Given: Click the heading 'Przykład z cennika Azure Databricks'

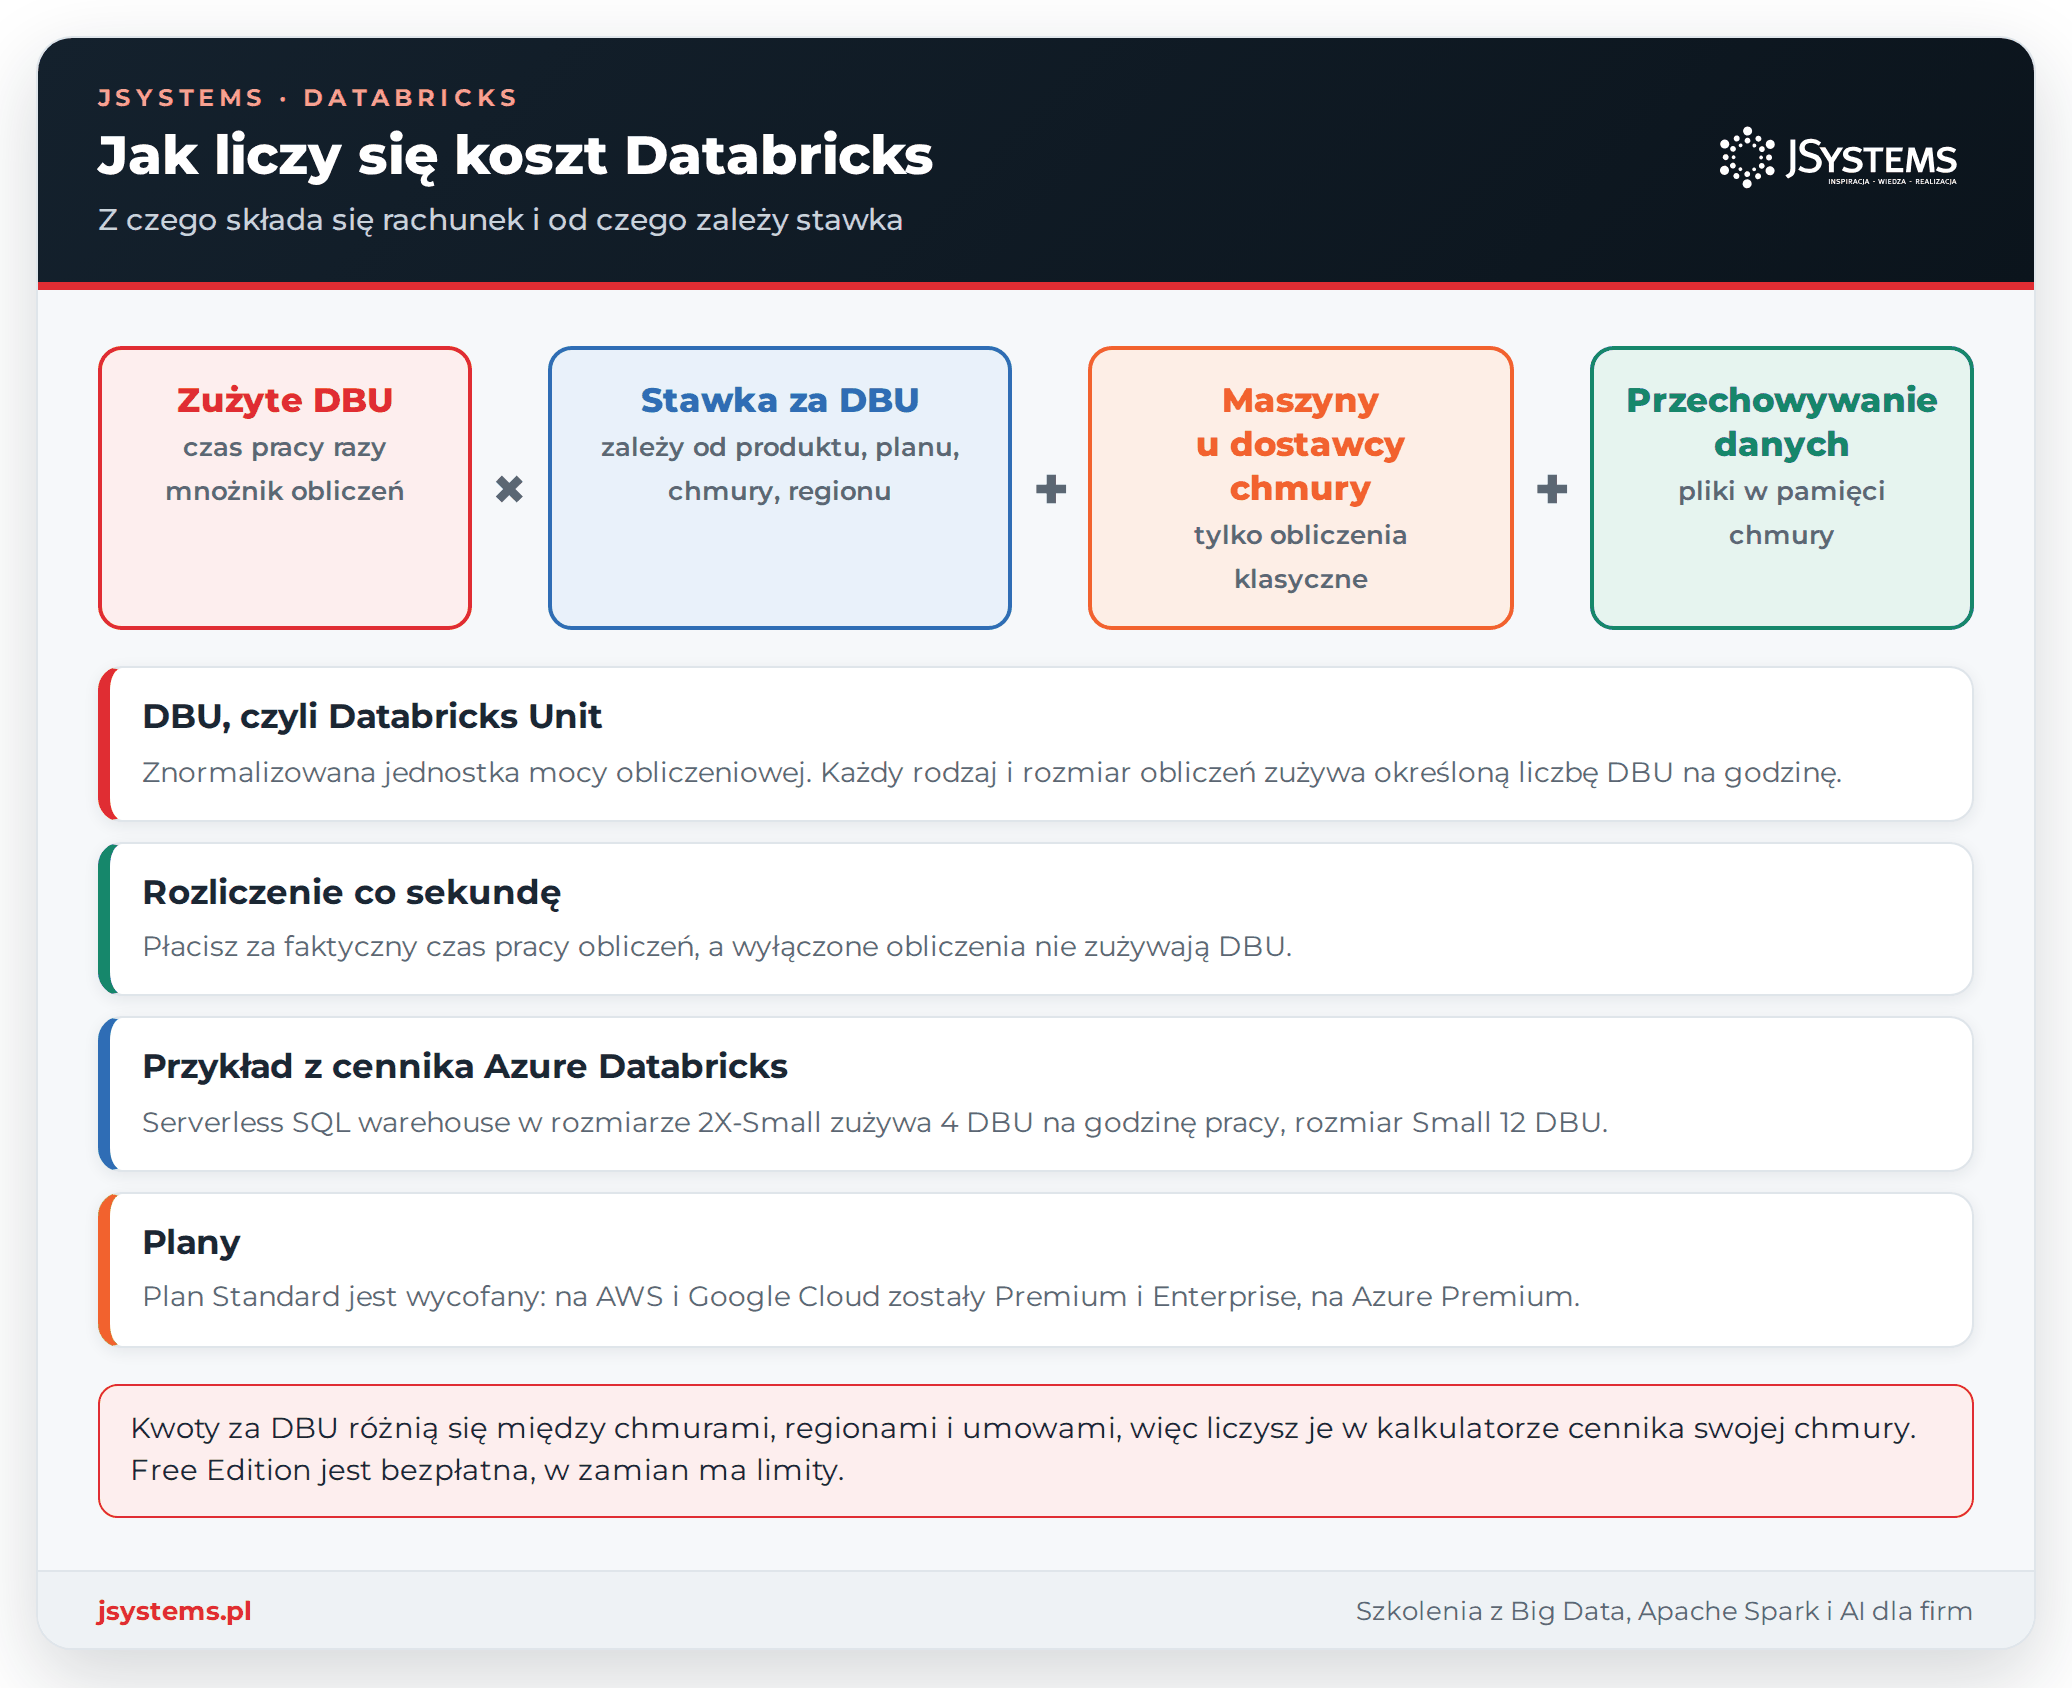Looking at the screenshot, I should pos(465,1066).
